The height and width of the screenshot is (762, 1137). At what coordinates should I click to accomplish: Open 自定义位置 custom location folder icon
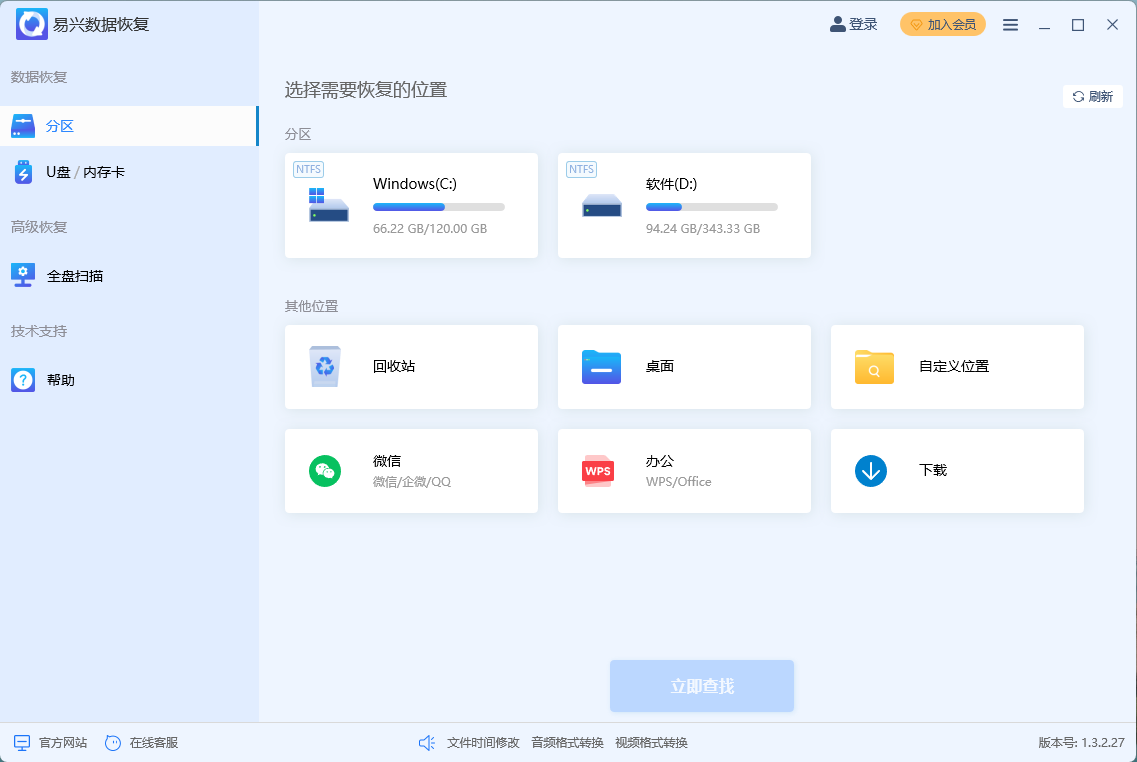point(874,367)
